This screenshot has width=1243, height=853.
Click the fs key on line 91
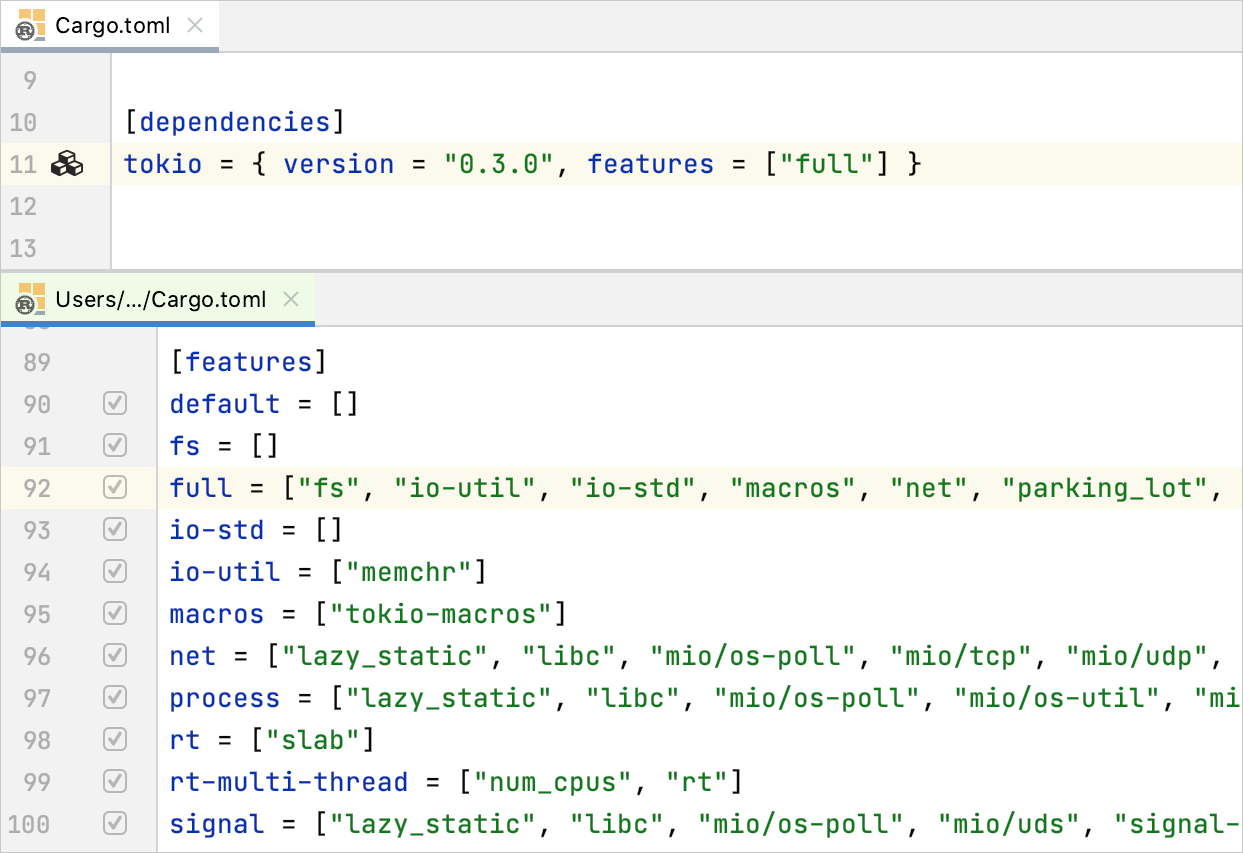[185, 447]
